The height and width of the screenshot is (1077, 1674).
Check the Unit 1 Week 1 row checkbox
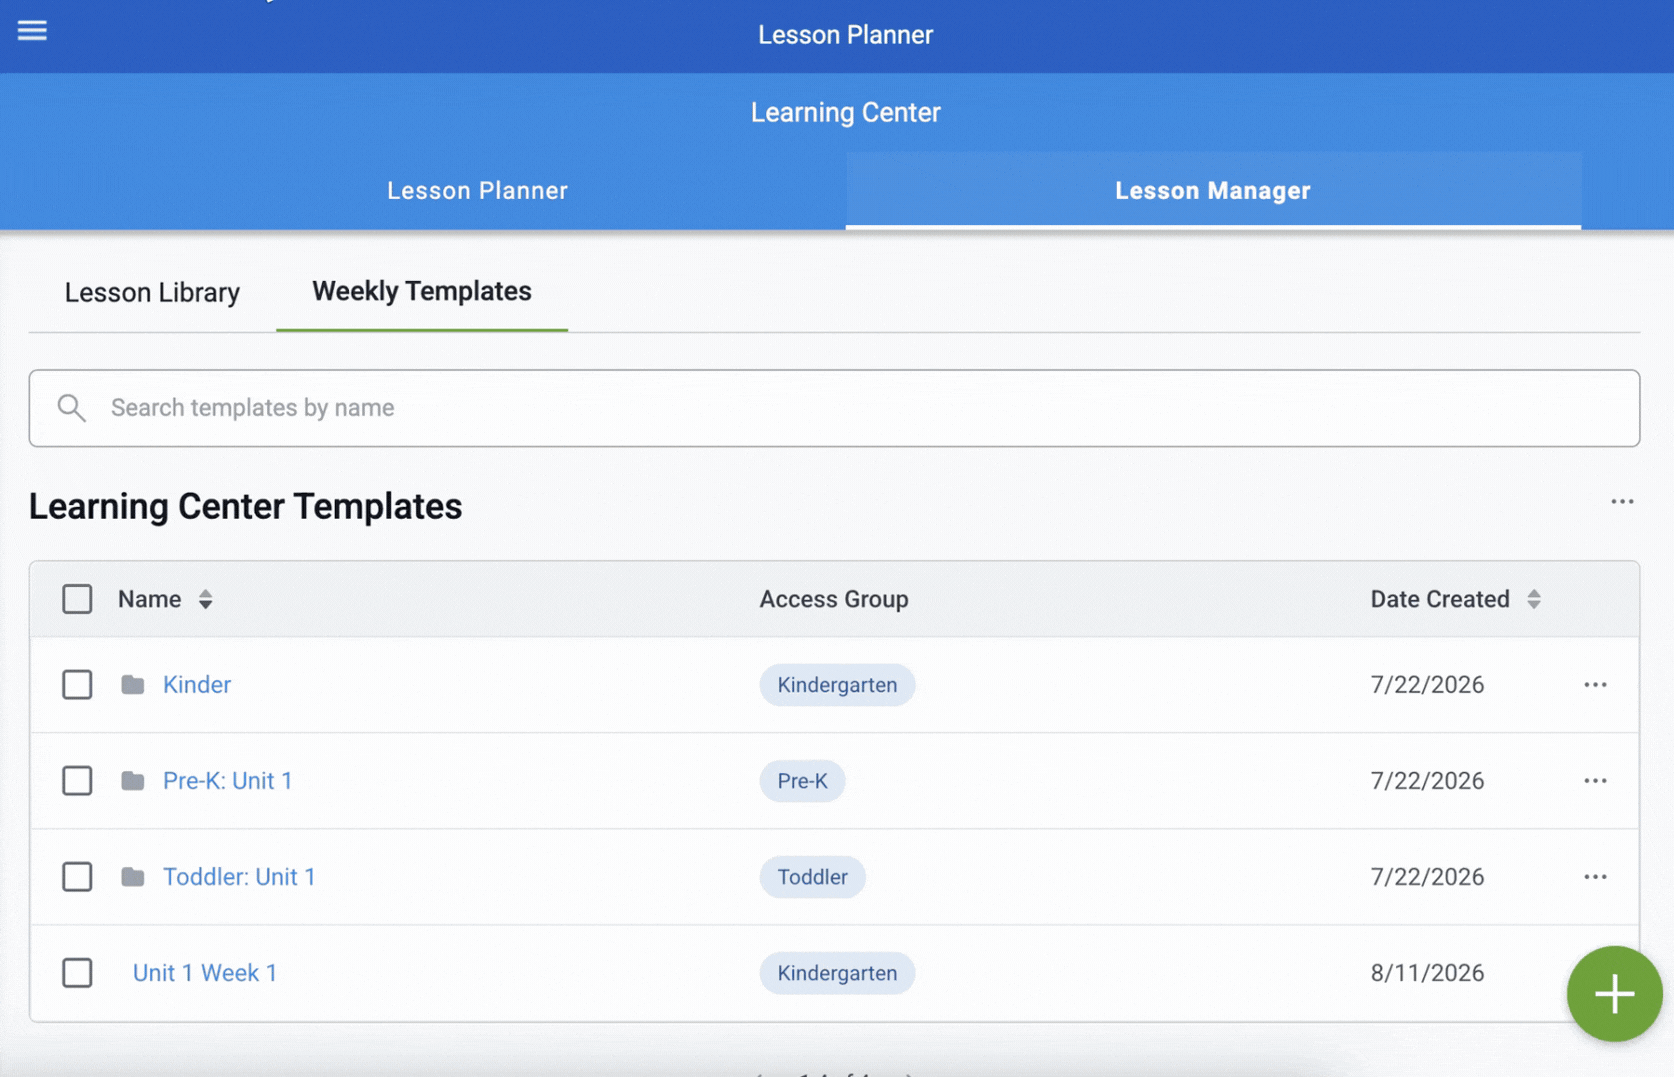(77, 973)
